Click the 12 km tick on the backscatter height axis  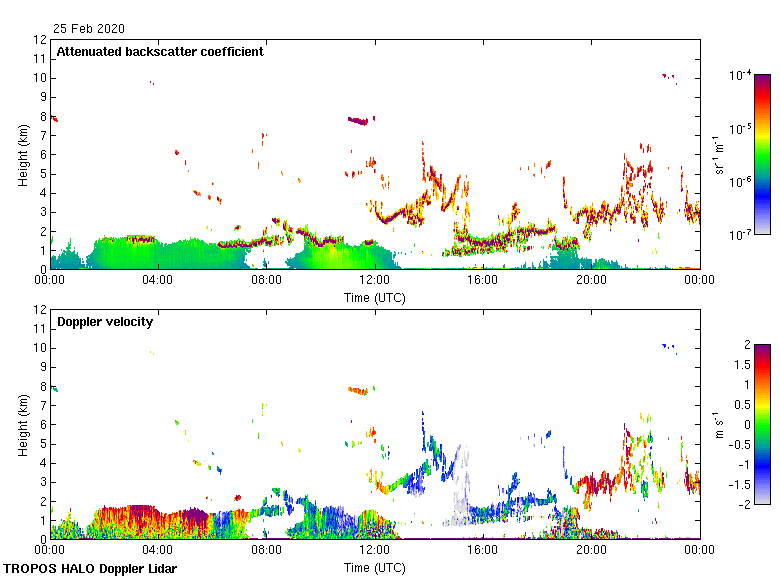(x=41, y=40)
